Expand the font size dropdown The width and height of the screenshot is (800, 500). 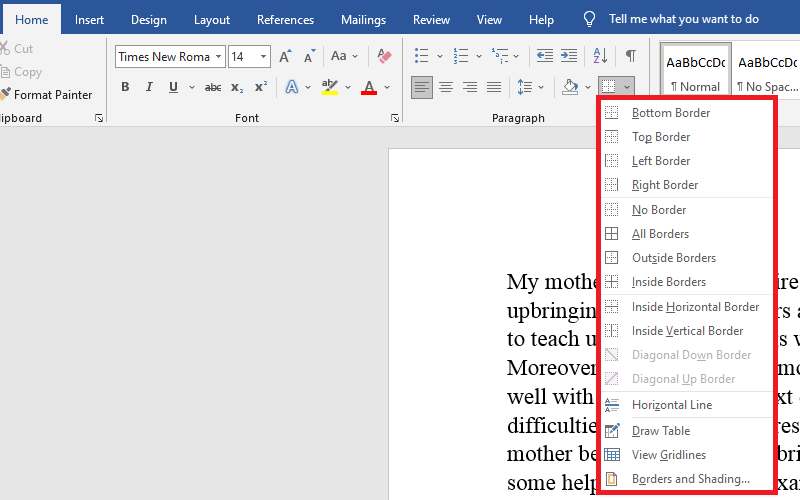[x=263, y=57]
